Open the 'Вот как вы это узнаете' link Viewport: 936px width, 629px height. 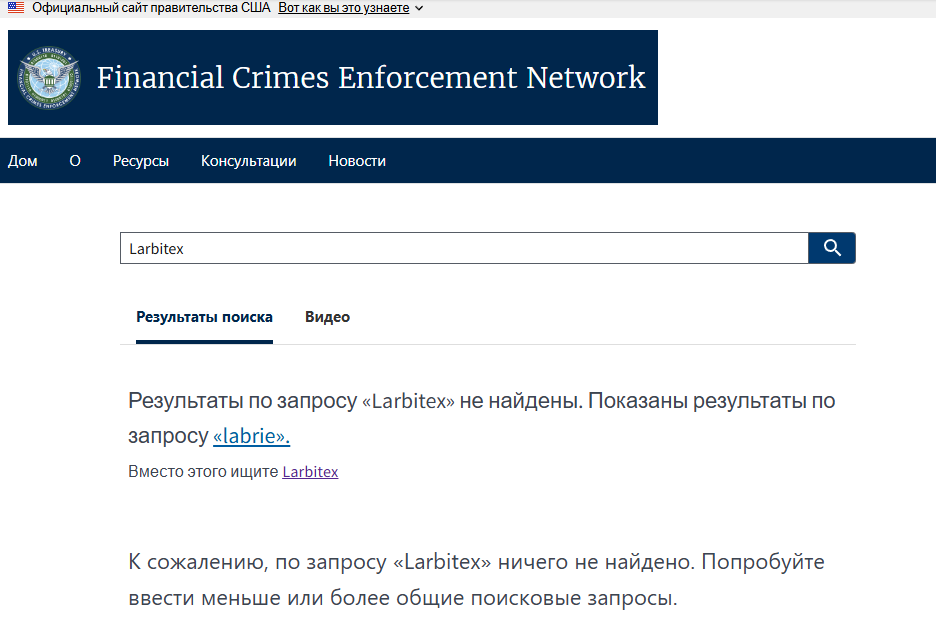coord(344,8)
